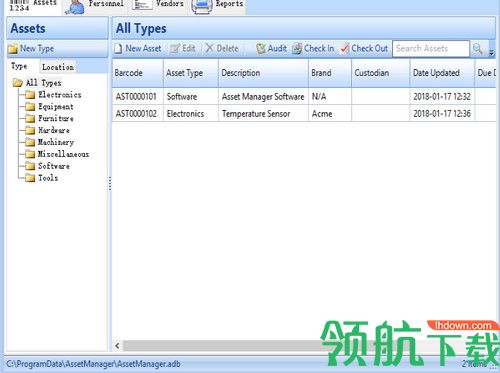The width and height of the screenshot is (500, 373).
Task: Click the Audit button label
Action: coord(277,49)
